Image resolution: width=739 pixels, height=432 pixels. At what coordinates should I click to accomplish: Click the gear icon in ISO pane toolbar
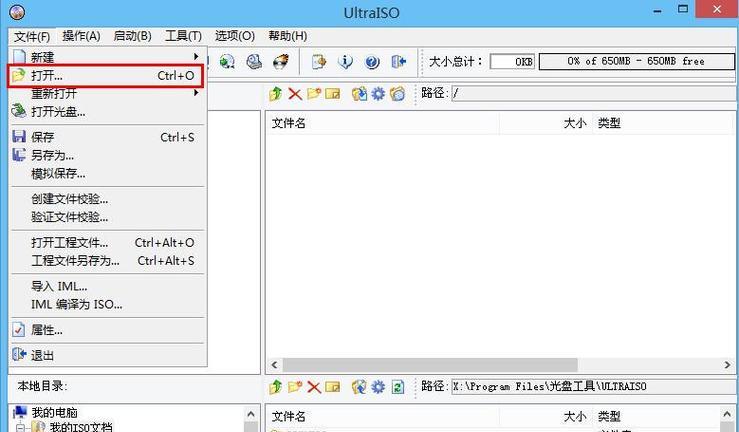378,94
